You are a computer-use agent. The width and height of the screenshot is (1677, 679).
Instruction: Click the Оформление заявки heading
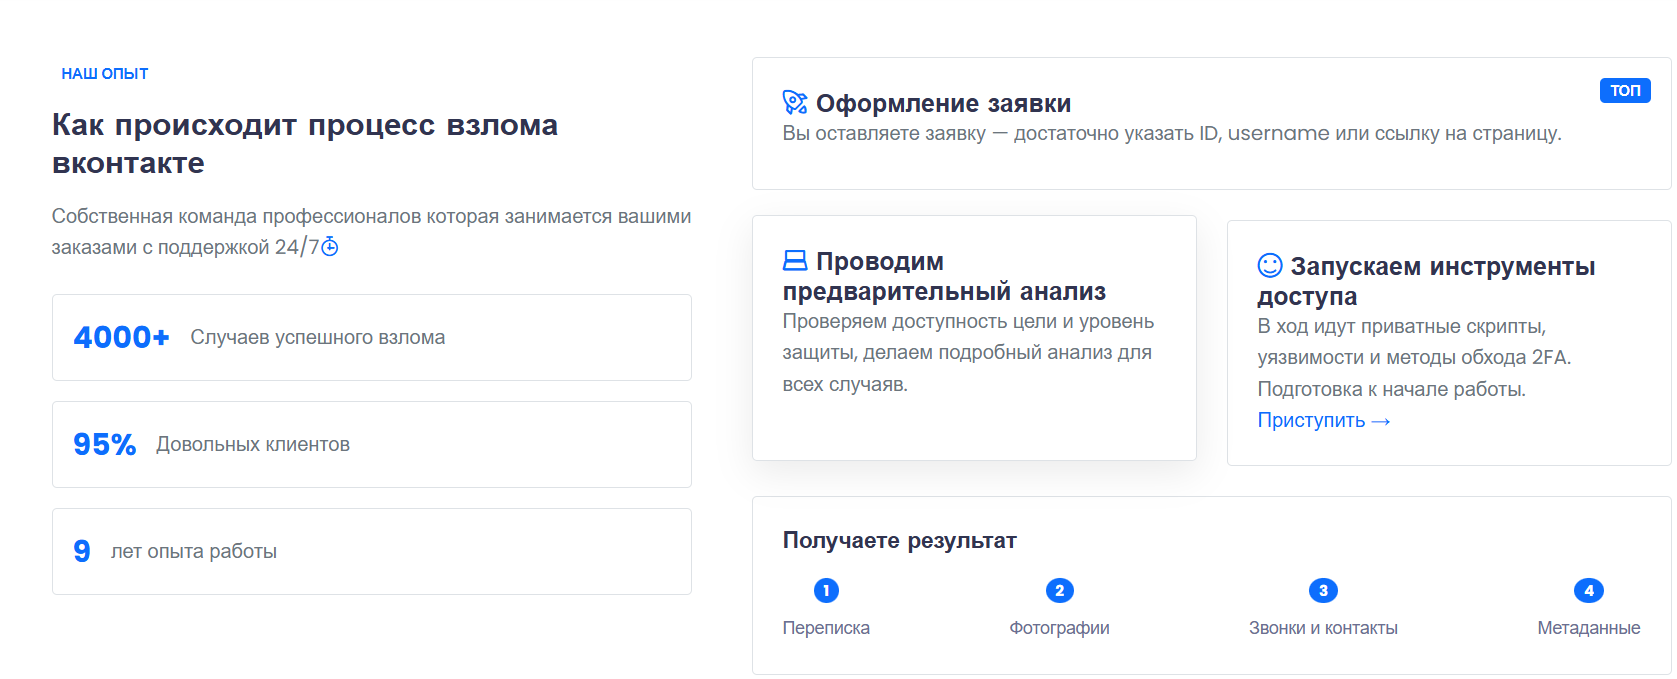[943, 103]
